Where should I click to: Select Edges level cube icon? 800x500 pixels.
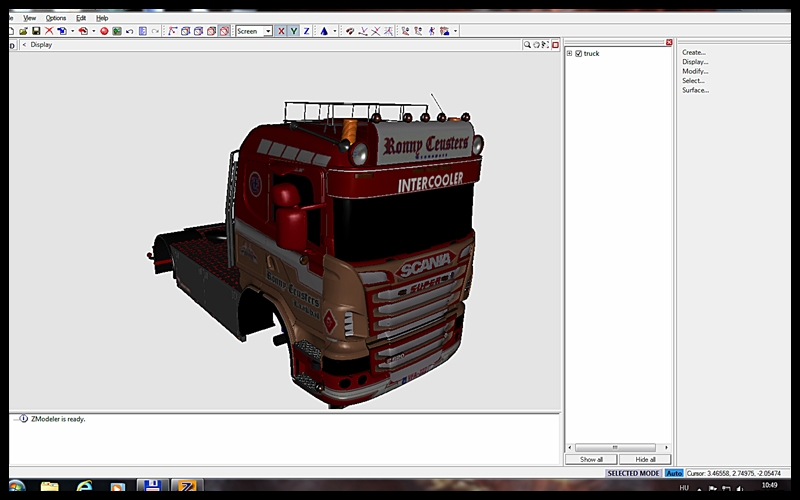[185, 31]
